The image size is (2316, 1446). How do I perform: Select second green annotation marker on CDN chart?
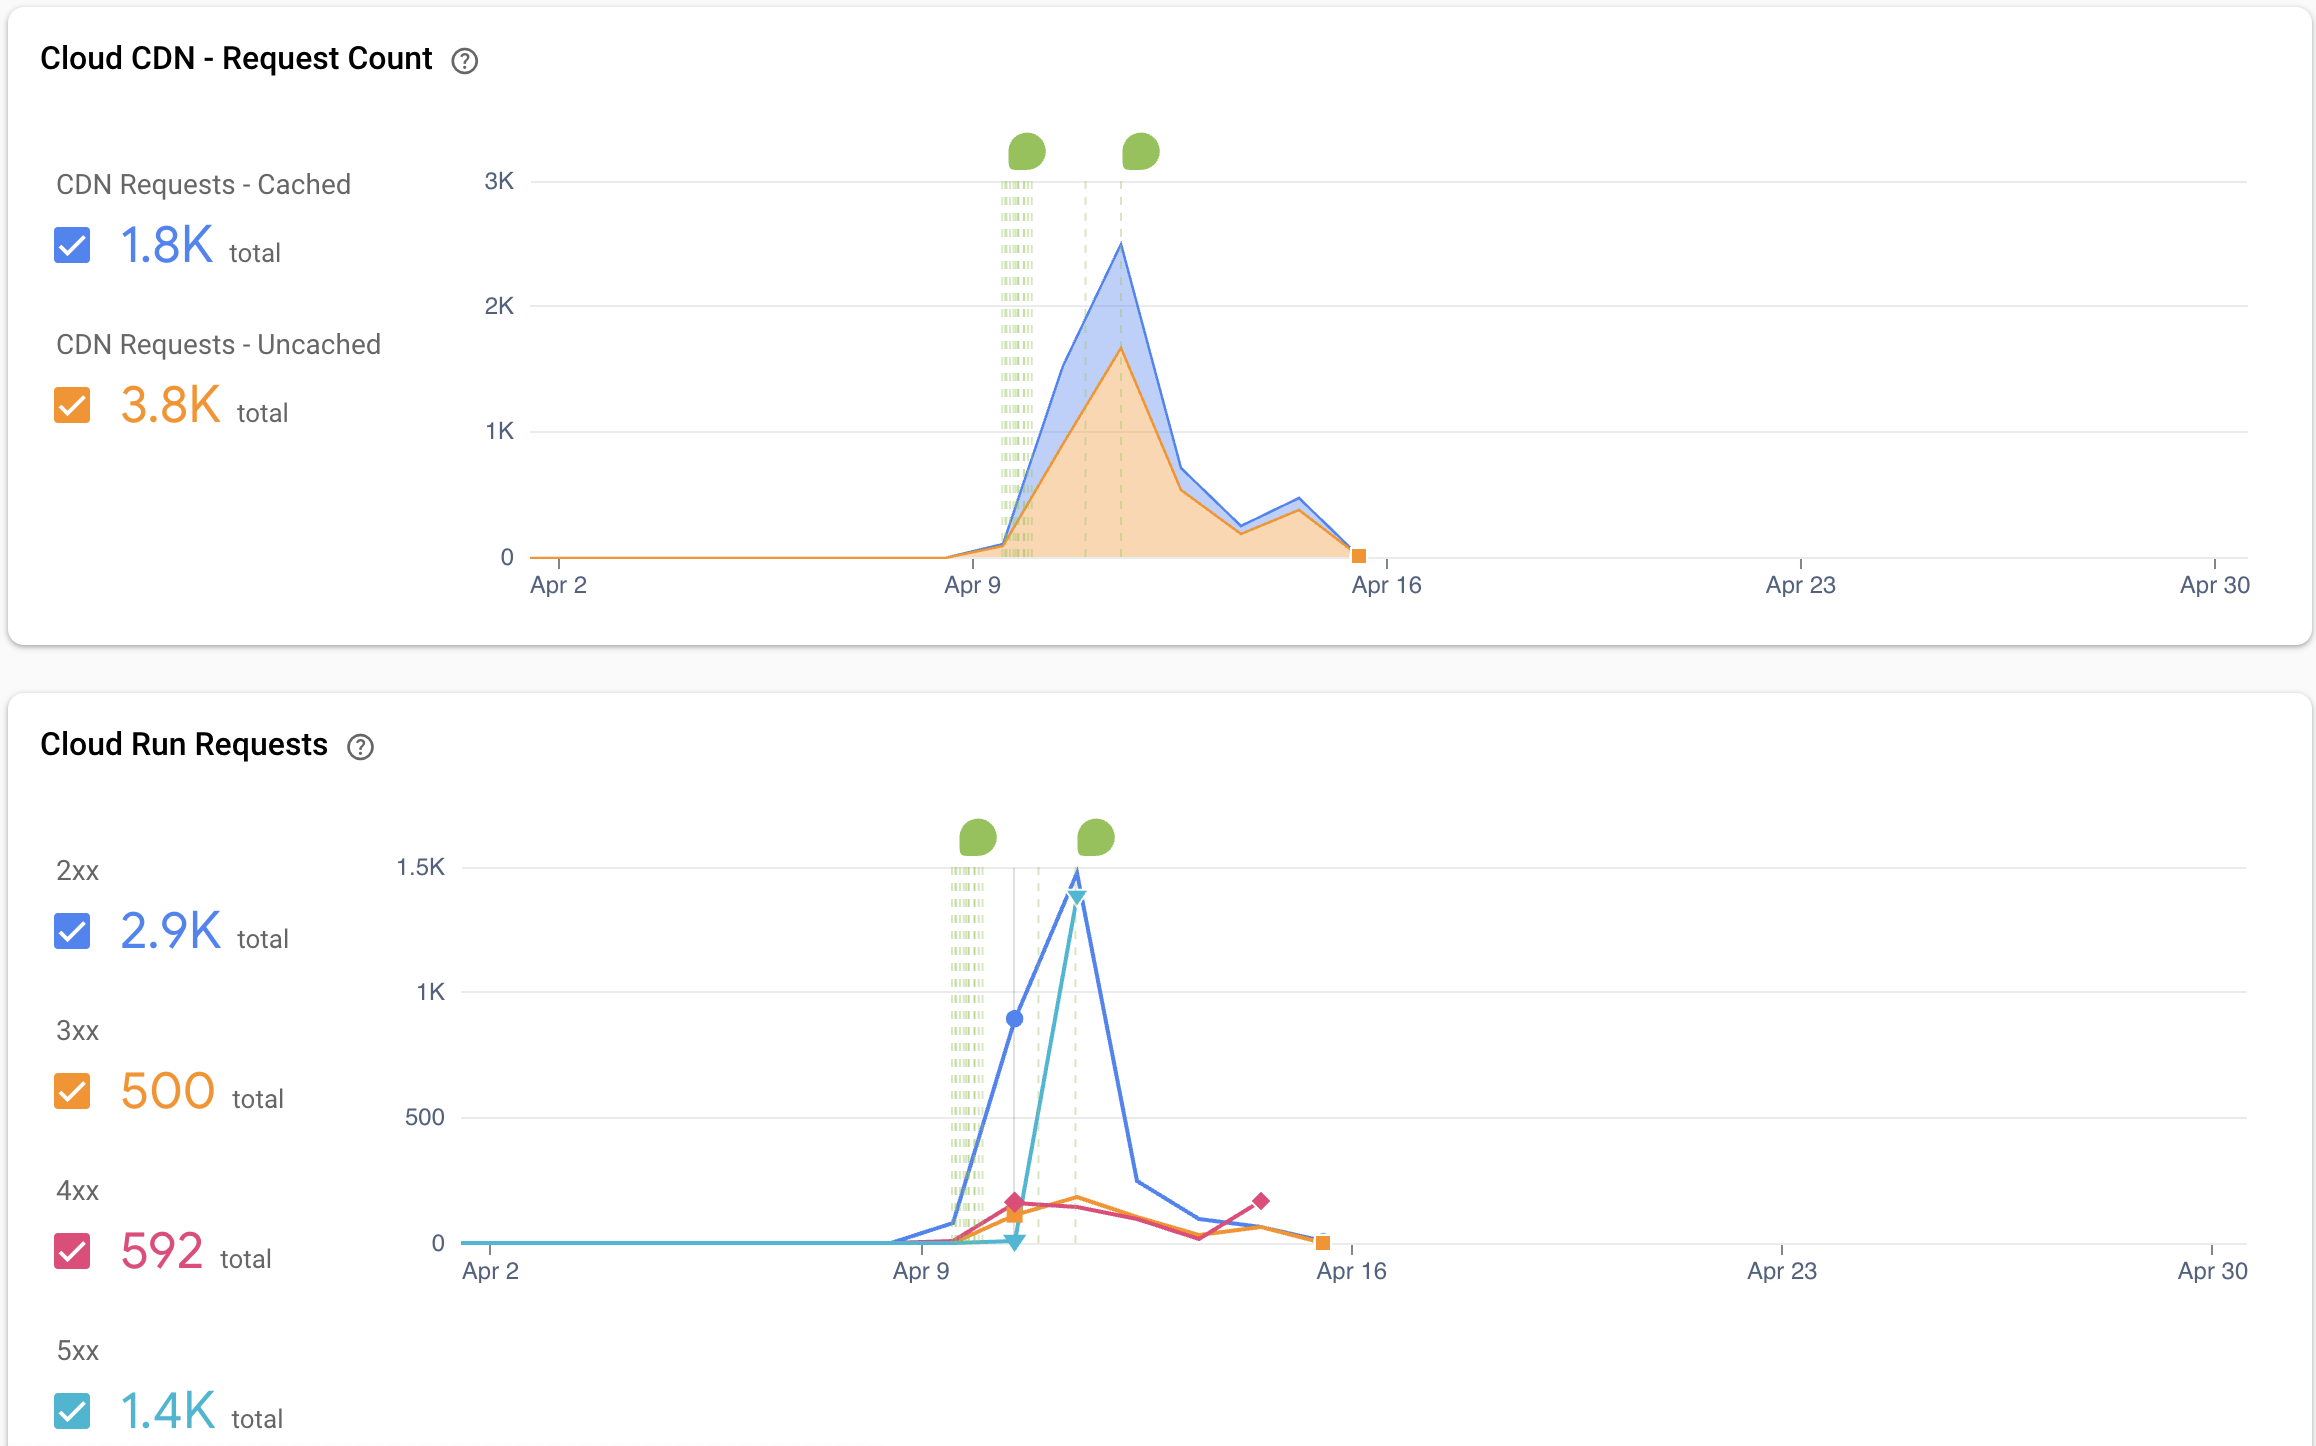[1140, 152]
